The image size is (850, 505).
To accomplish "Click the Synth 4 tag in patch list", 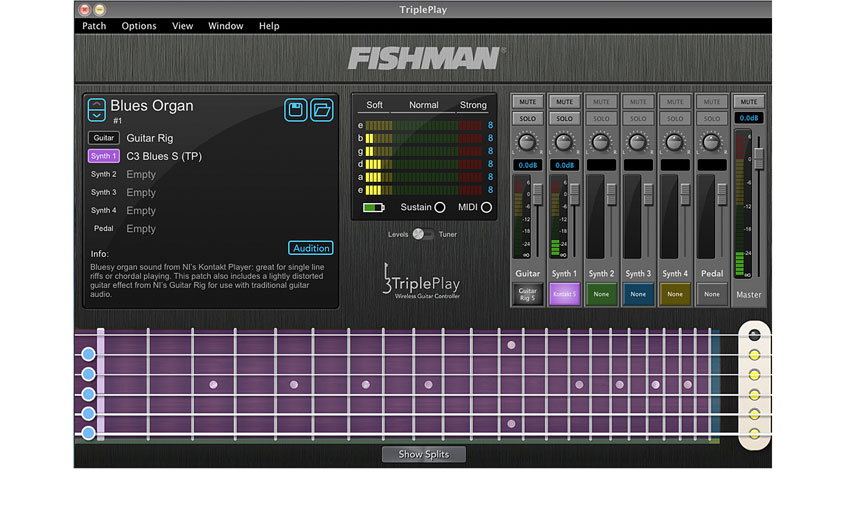I will (104, 210).
